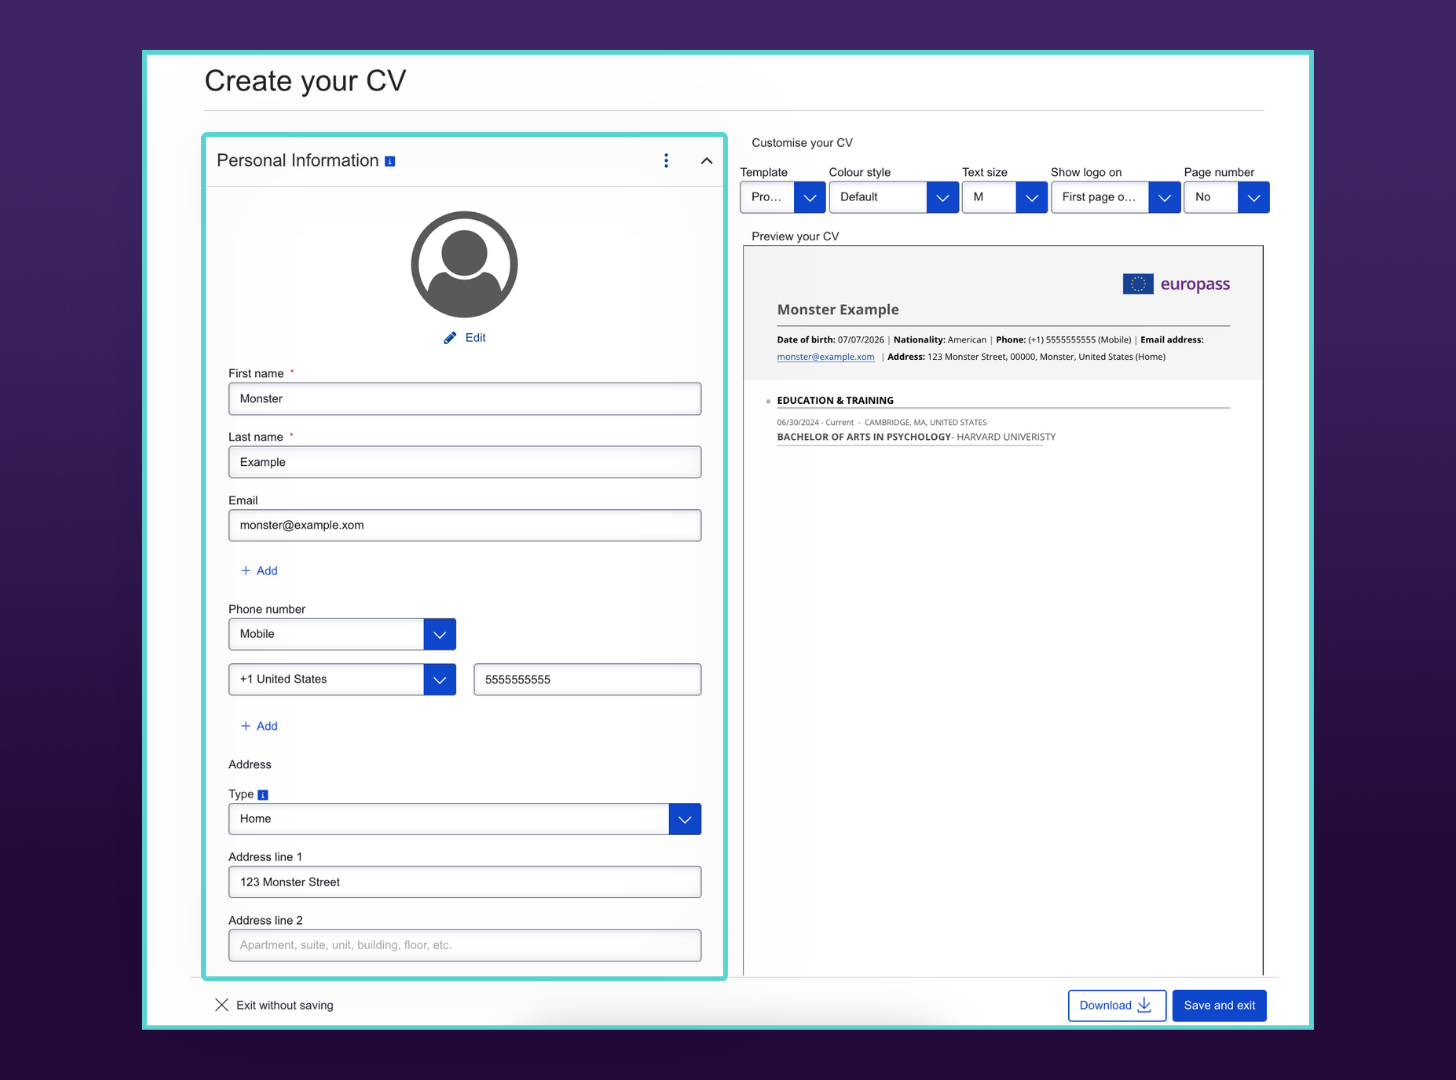Click the profile photo placeholder avatar

464,264
